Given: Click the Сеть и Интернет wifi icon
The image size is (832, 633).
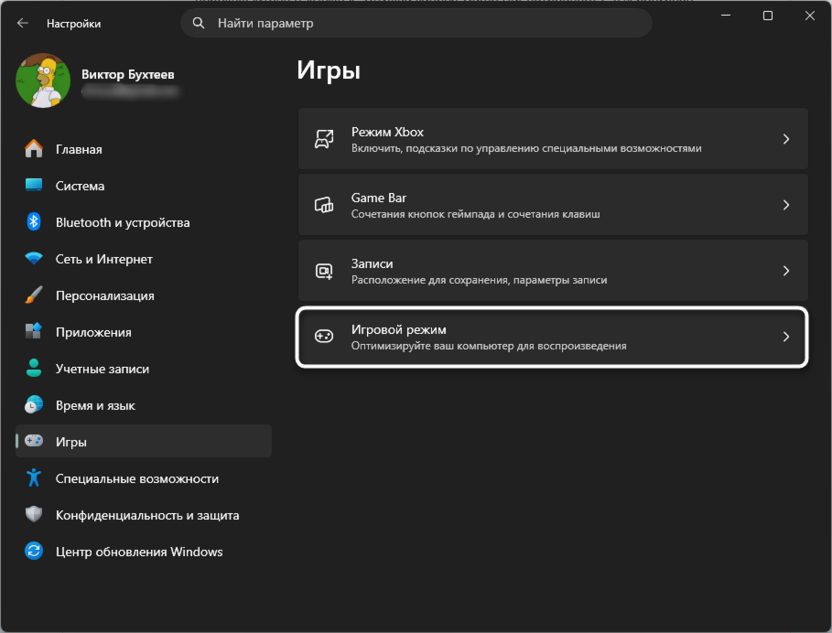Looking at the screenshot, I should coord(33,258).
